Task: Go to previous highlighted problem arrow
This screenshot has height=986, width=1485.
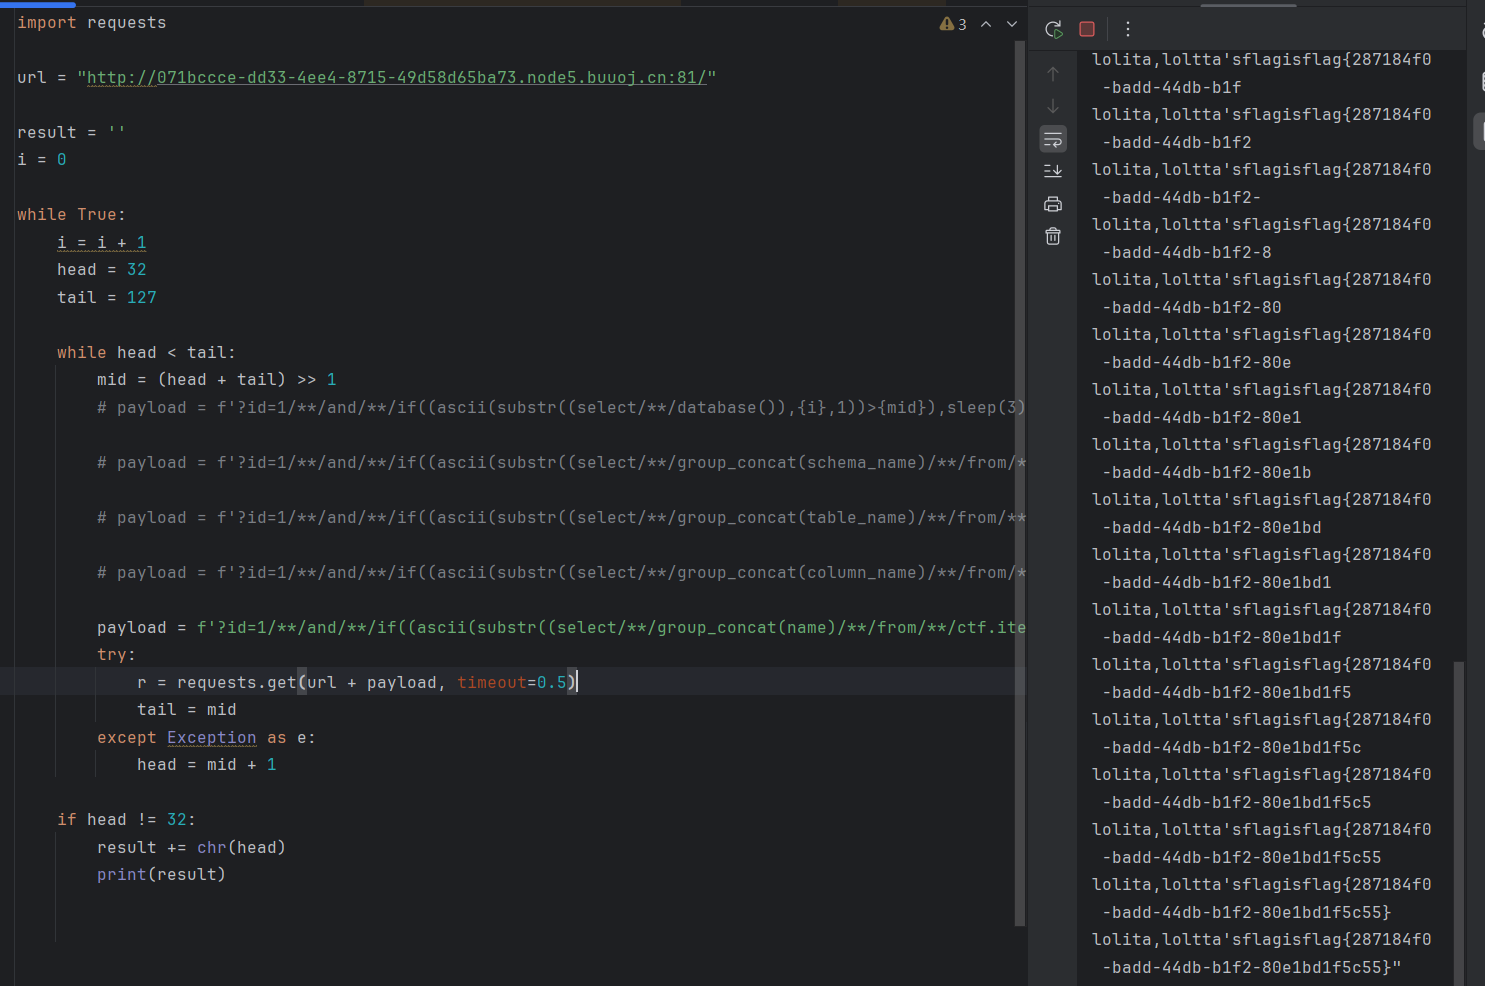Action: pyautogui.click(x=986, y=24)
